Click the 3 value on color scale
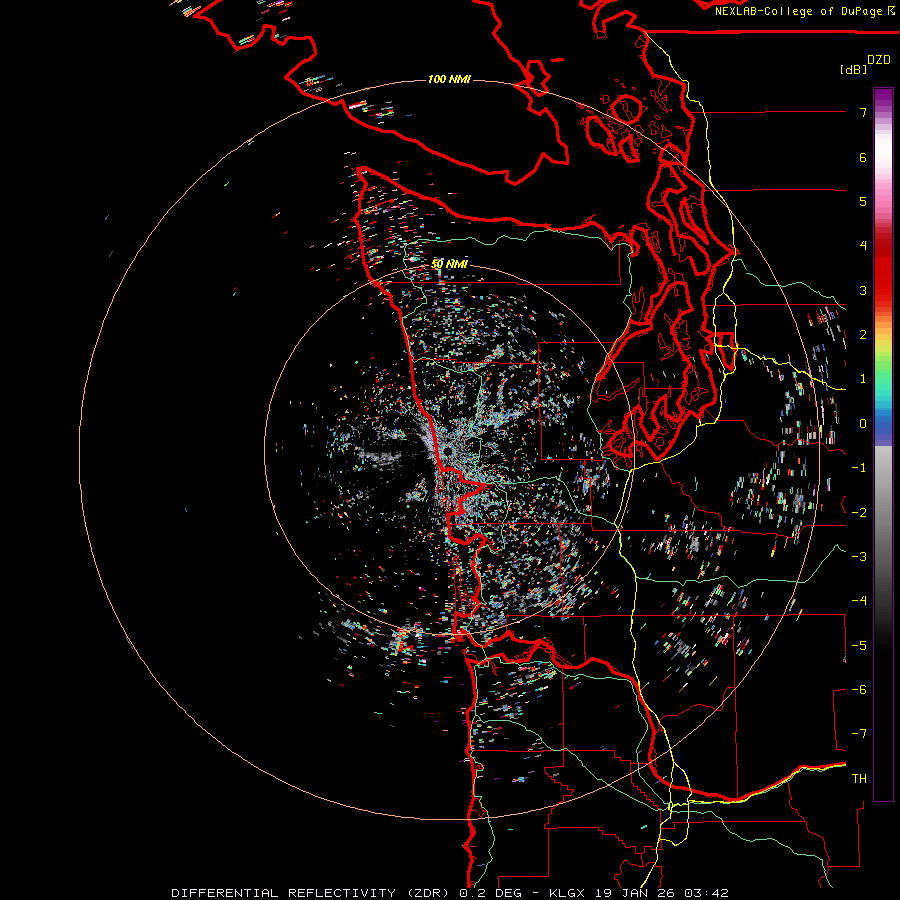Viewport: 900px width, 900px height. tap(863, 290)
